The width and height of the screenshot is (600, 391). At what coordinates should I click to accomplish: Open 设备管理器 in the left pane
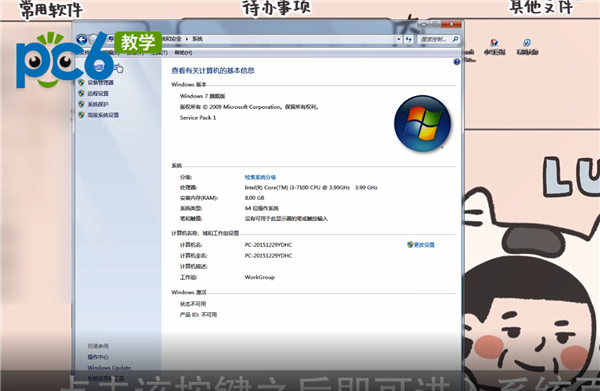tap(100, 83)
